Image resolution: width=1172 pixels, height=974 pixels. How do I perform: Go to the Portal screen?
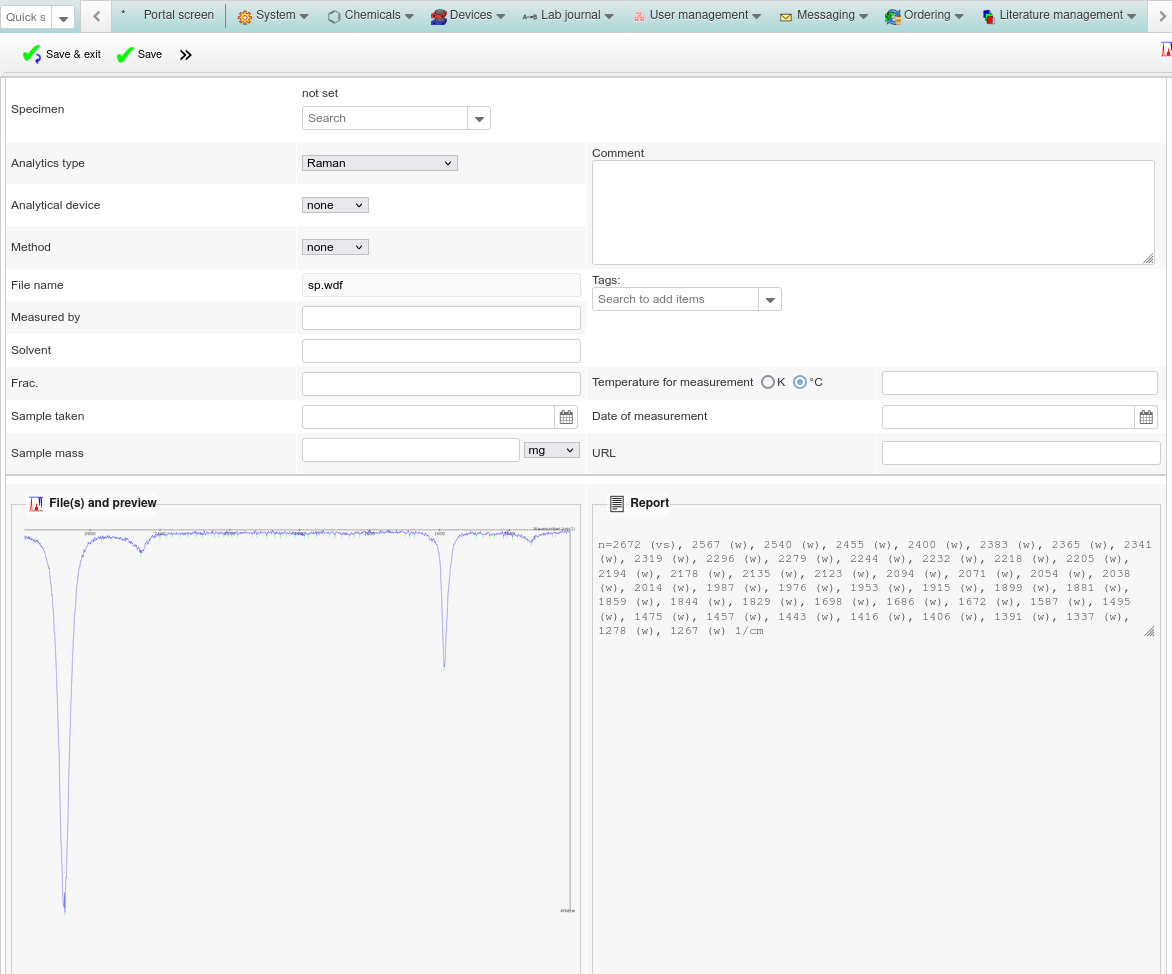point(178,16)
